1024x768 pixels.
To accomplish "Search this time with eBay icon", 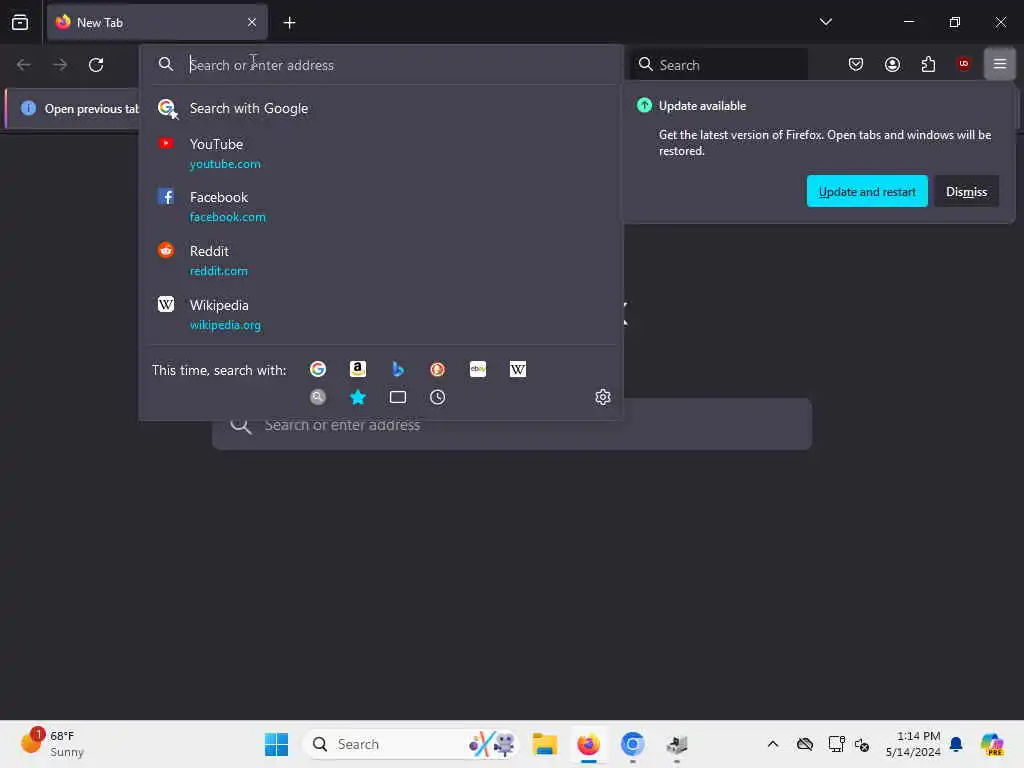I will [478, 370].
